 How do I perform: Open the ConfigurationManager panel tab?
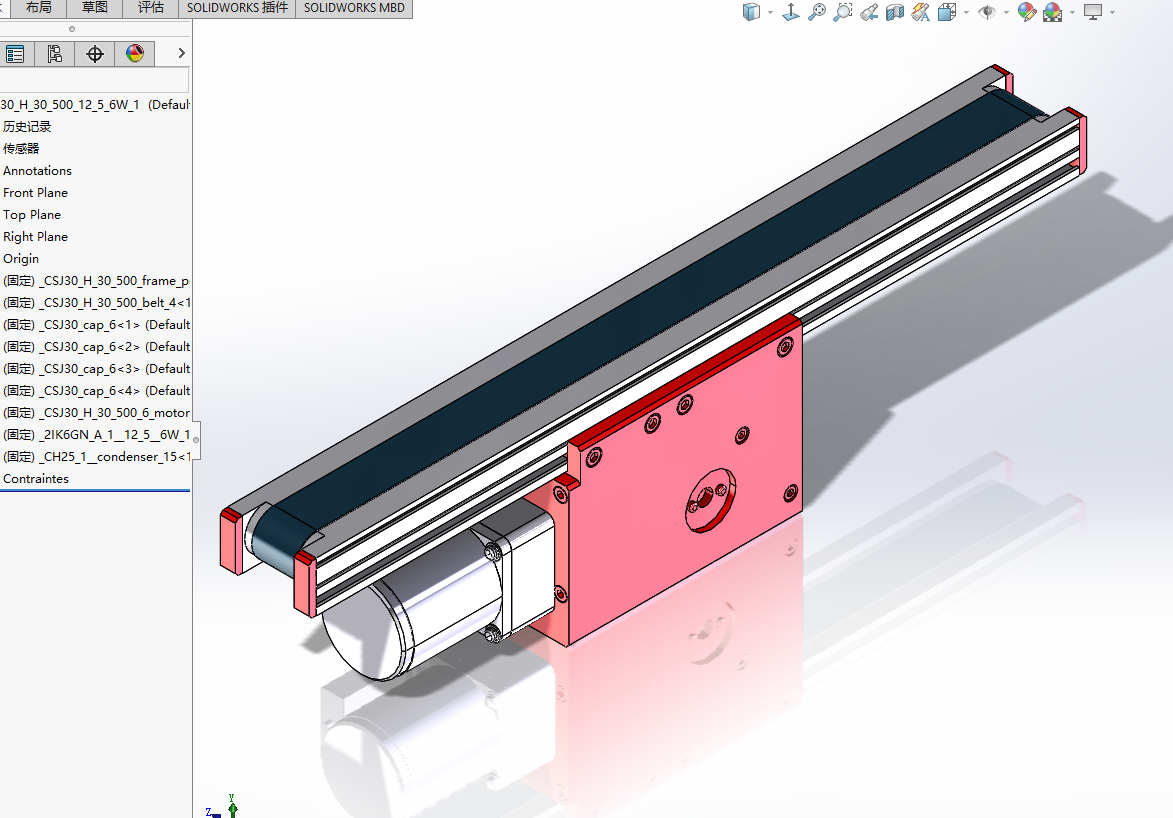tap(55, 54)
